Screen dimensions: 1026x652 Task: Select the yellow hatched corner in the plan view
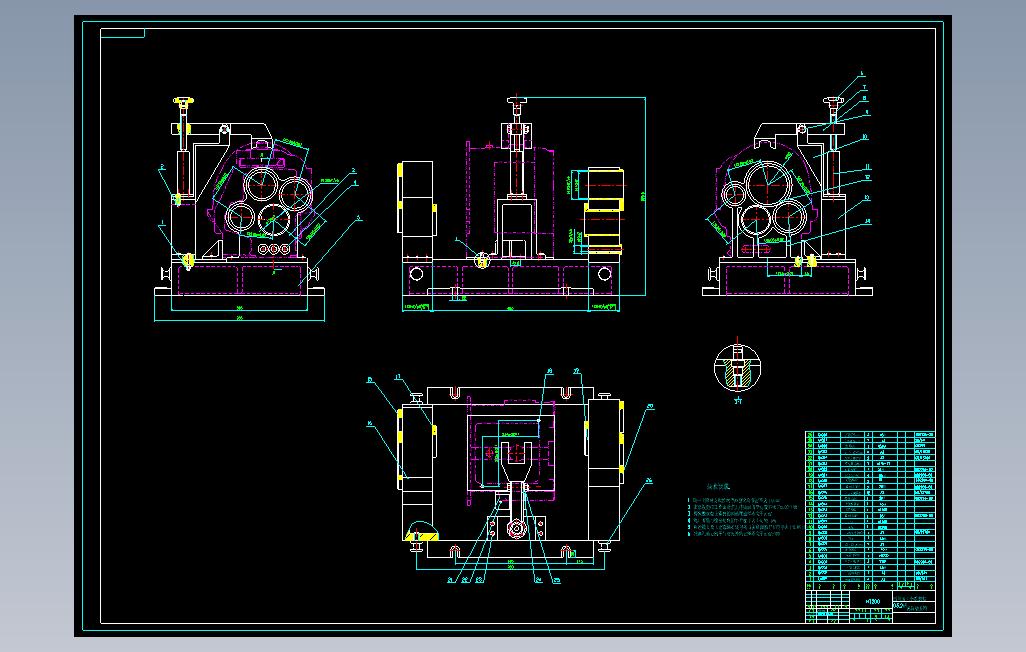tap(421, 537)
